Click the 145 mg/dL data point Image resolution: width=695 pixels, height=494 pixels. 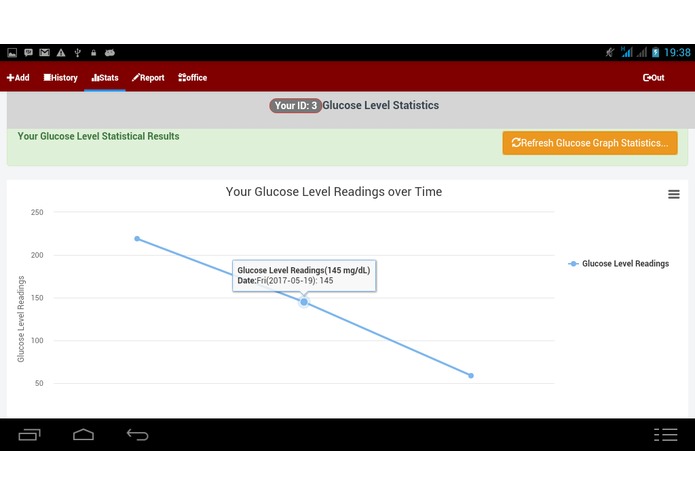(304, 302)
